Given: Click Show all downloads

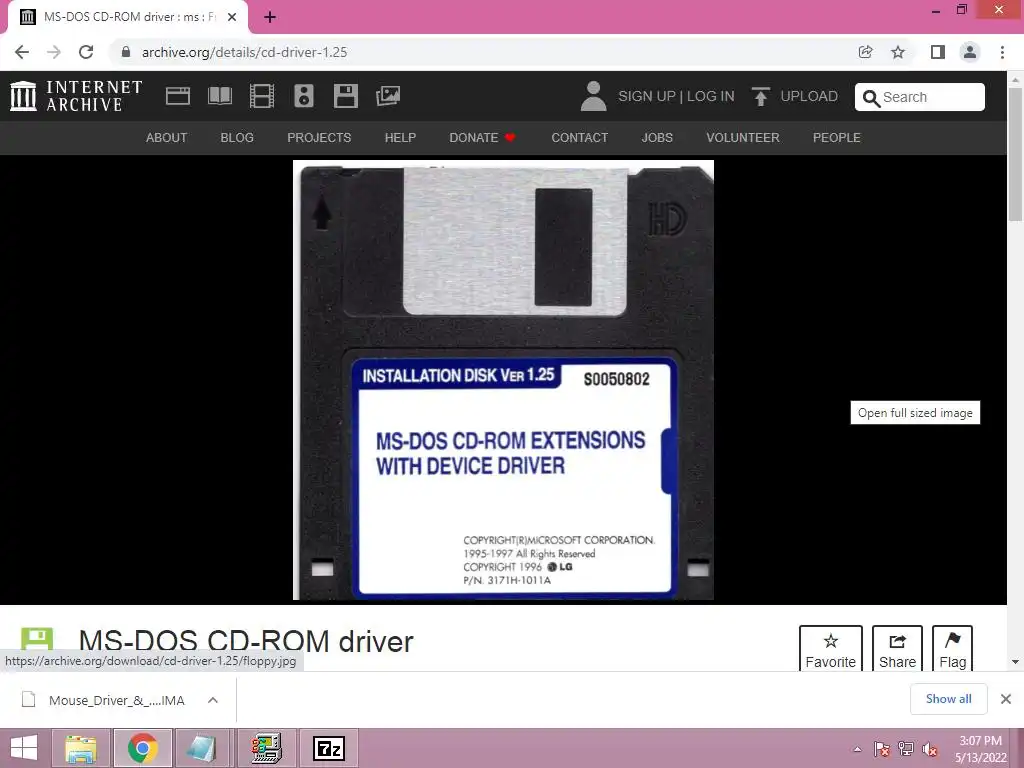Looking at the screenshot, I should coord(948,699).
